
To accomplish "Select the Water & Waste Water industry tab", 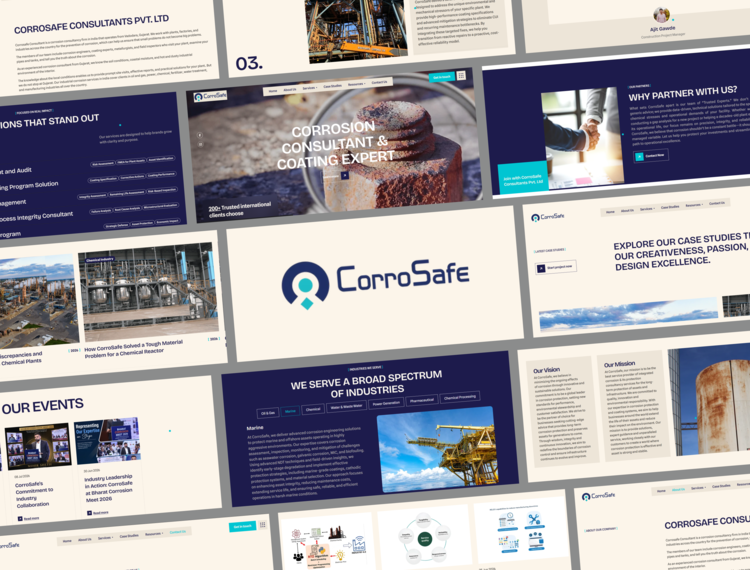I will point(346,406).
